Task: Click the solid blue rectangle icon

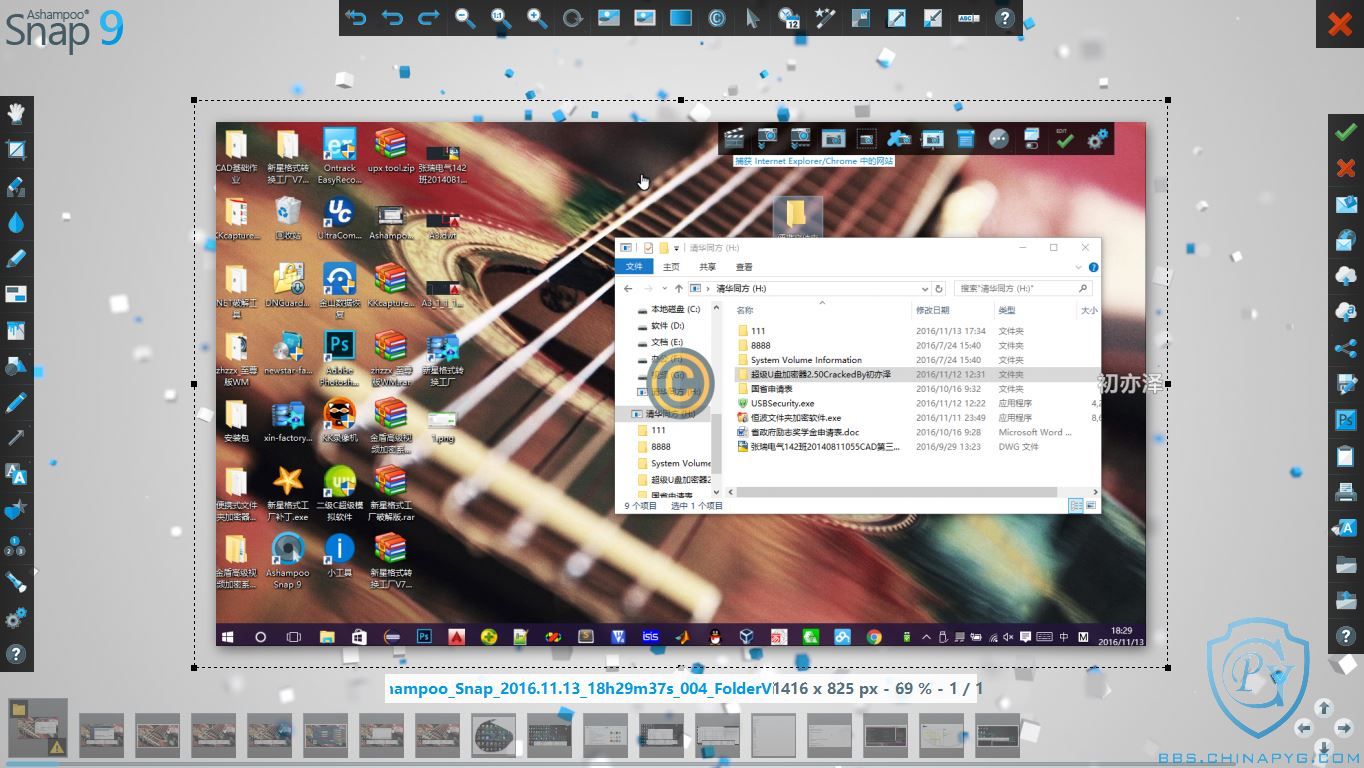Action: click(681, 17)
